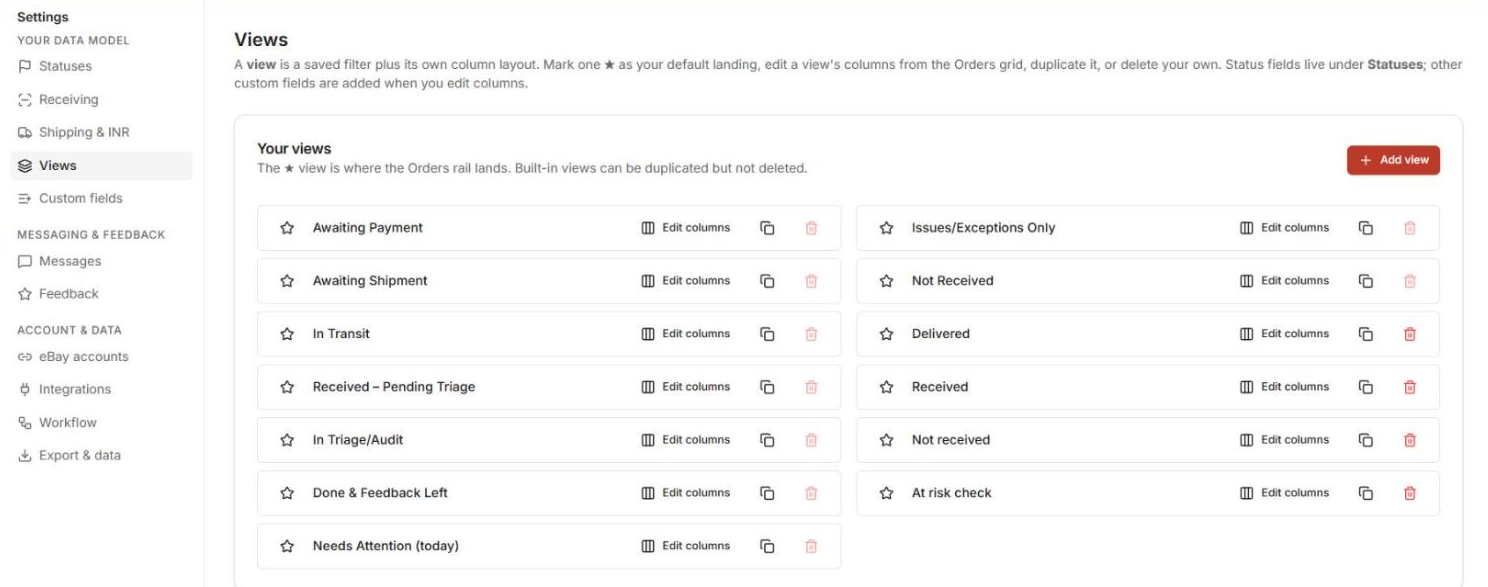This screenshot has width=1488, height=587.
Task: Star the Done & Feedback Left view
Action: [287, 493]
